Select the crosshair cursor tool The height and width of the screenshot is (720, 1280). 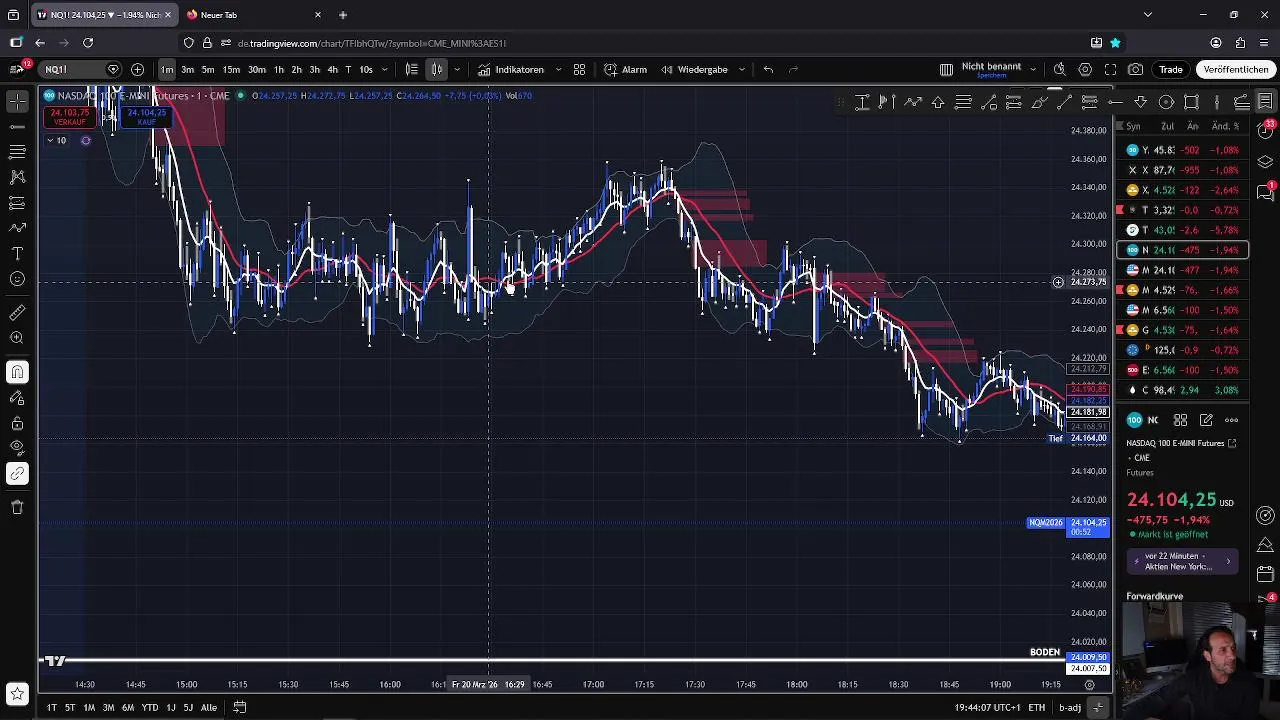click(x=17, y=101)
